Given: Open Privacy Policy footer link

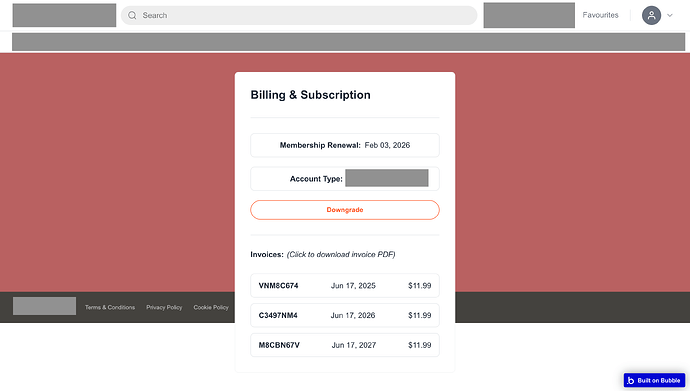Looking at the screenshot, I should tap(164, 307).
